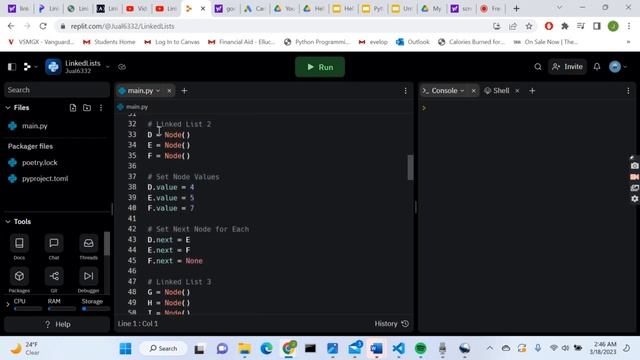
Task: Collapse the Tools section
Action: click(x=8, y=222)
